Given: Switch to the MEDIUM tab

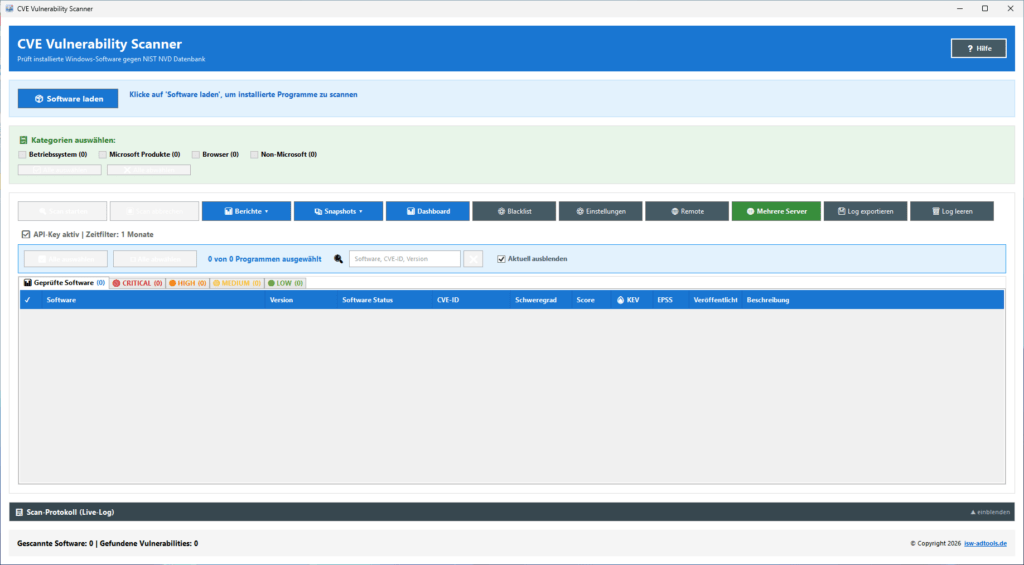Looking at the screenshot, I should point(237,283).
